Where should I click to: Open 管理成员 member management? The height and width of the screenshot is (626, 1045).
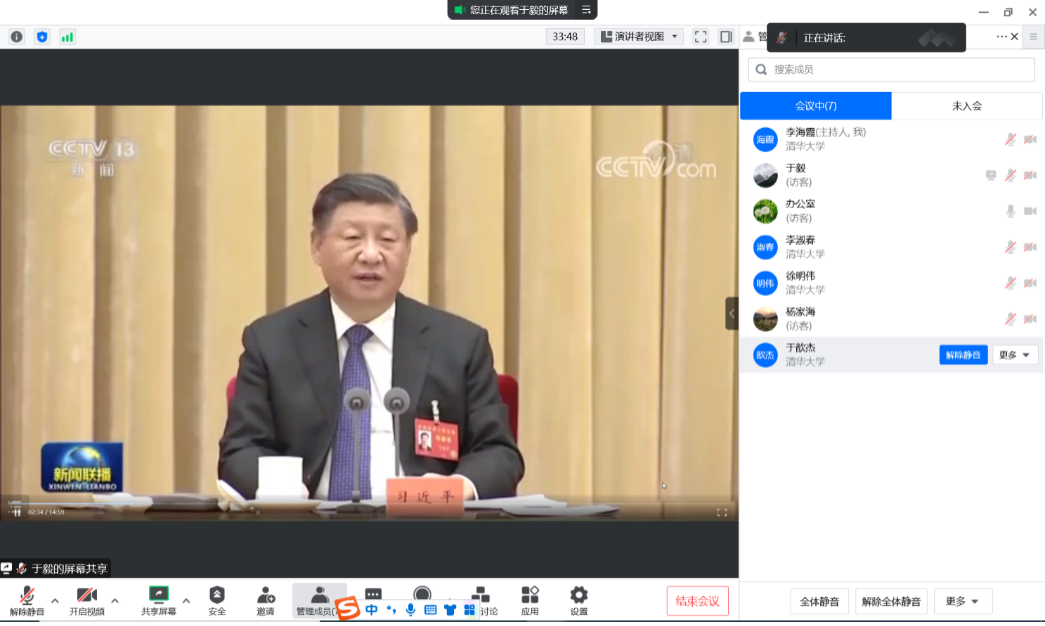319,601
